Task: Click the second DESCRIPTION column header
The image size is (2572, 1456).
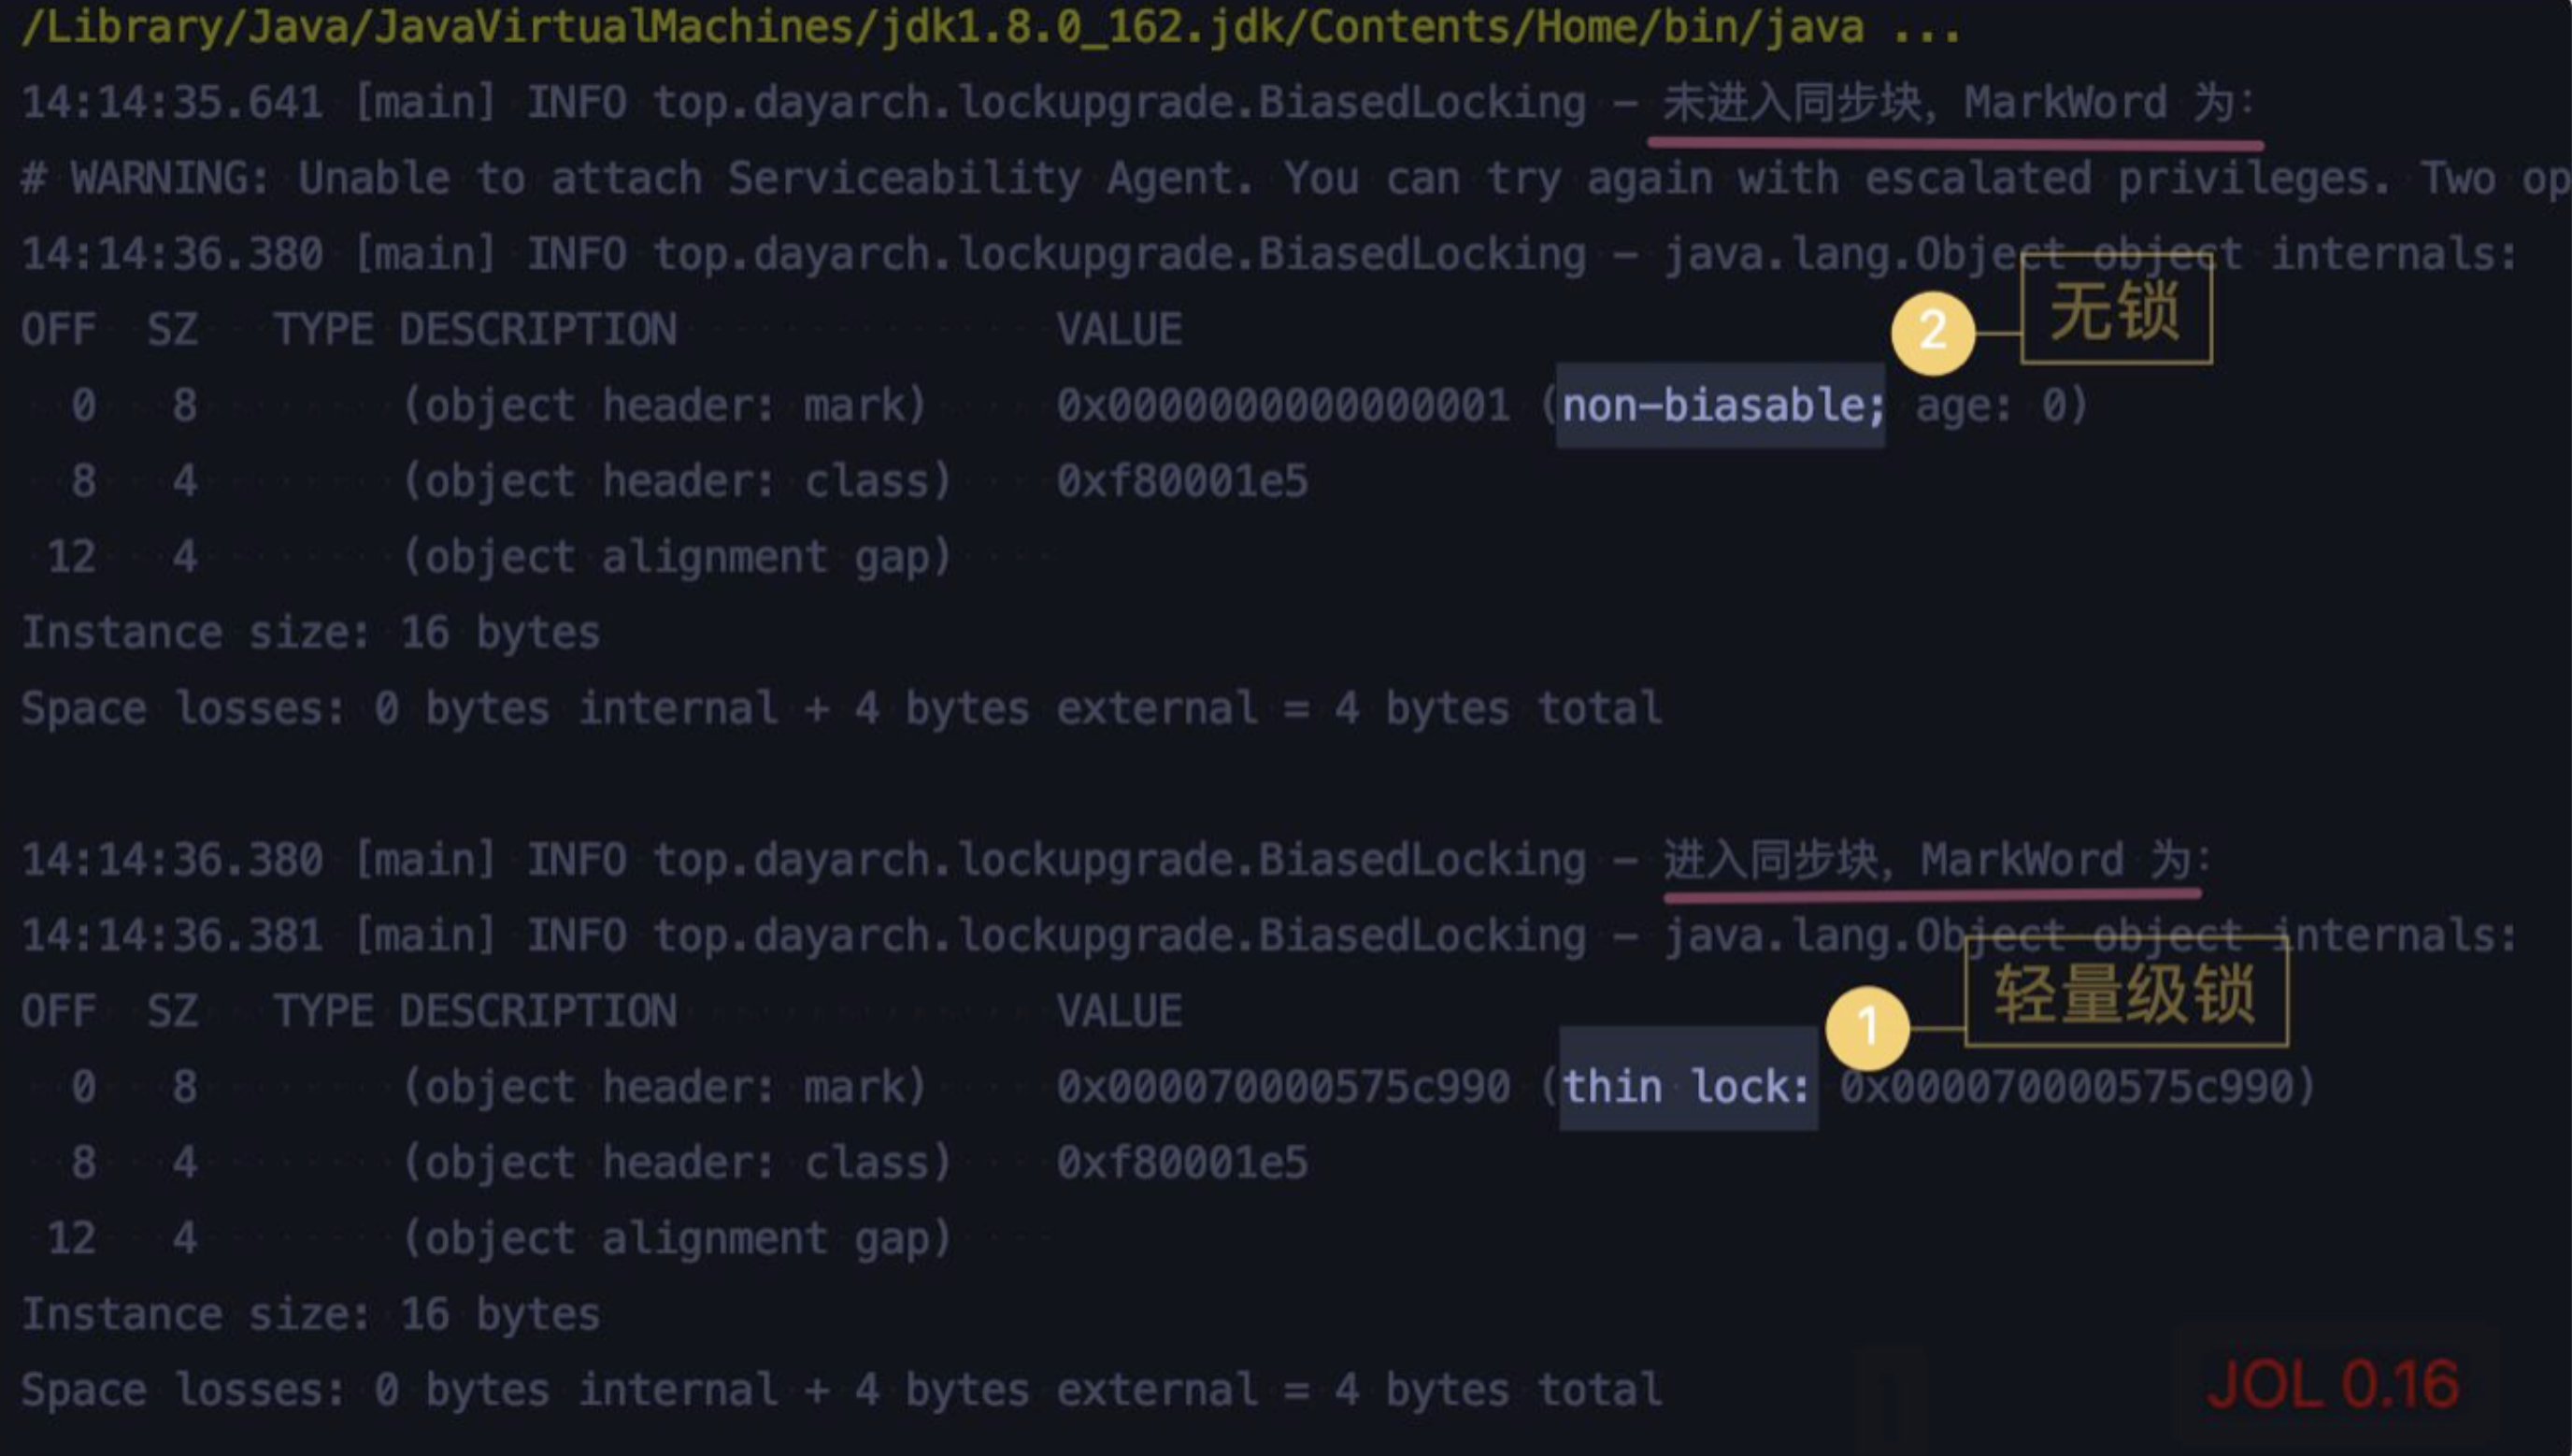Action: tap(538, 1011)
